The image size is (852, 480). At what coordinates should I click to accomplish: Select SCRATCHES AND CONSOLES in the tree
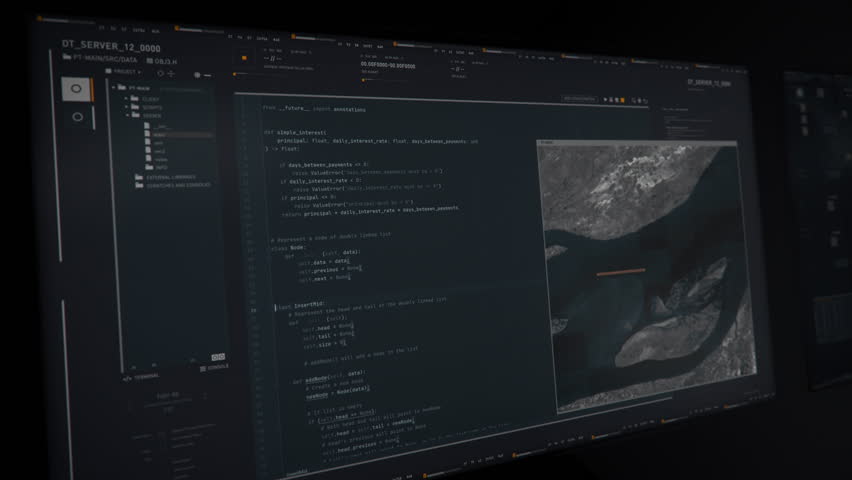click(173, 185)
